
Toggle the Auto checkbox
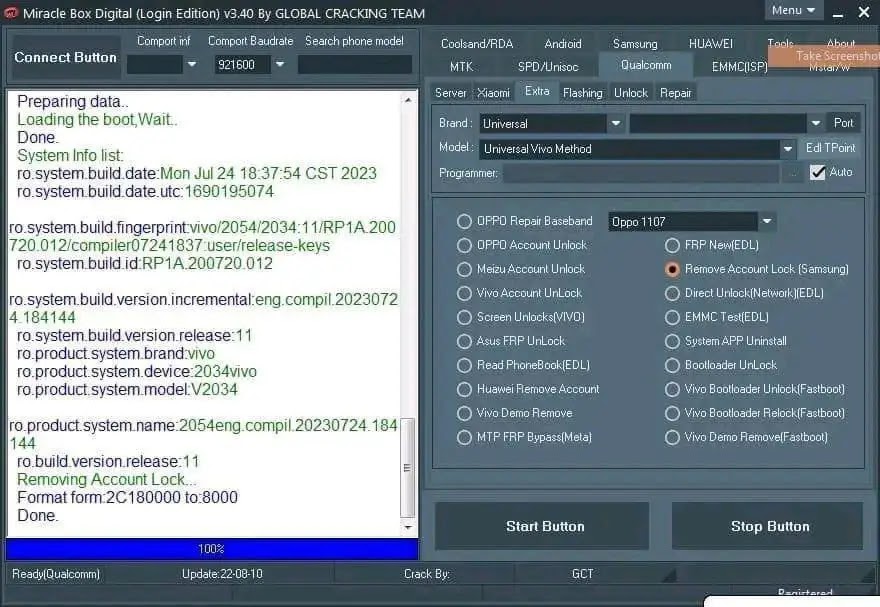[818, 172]
